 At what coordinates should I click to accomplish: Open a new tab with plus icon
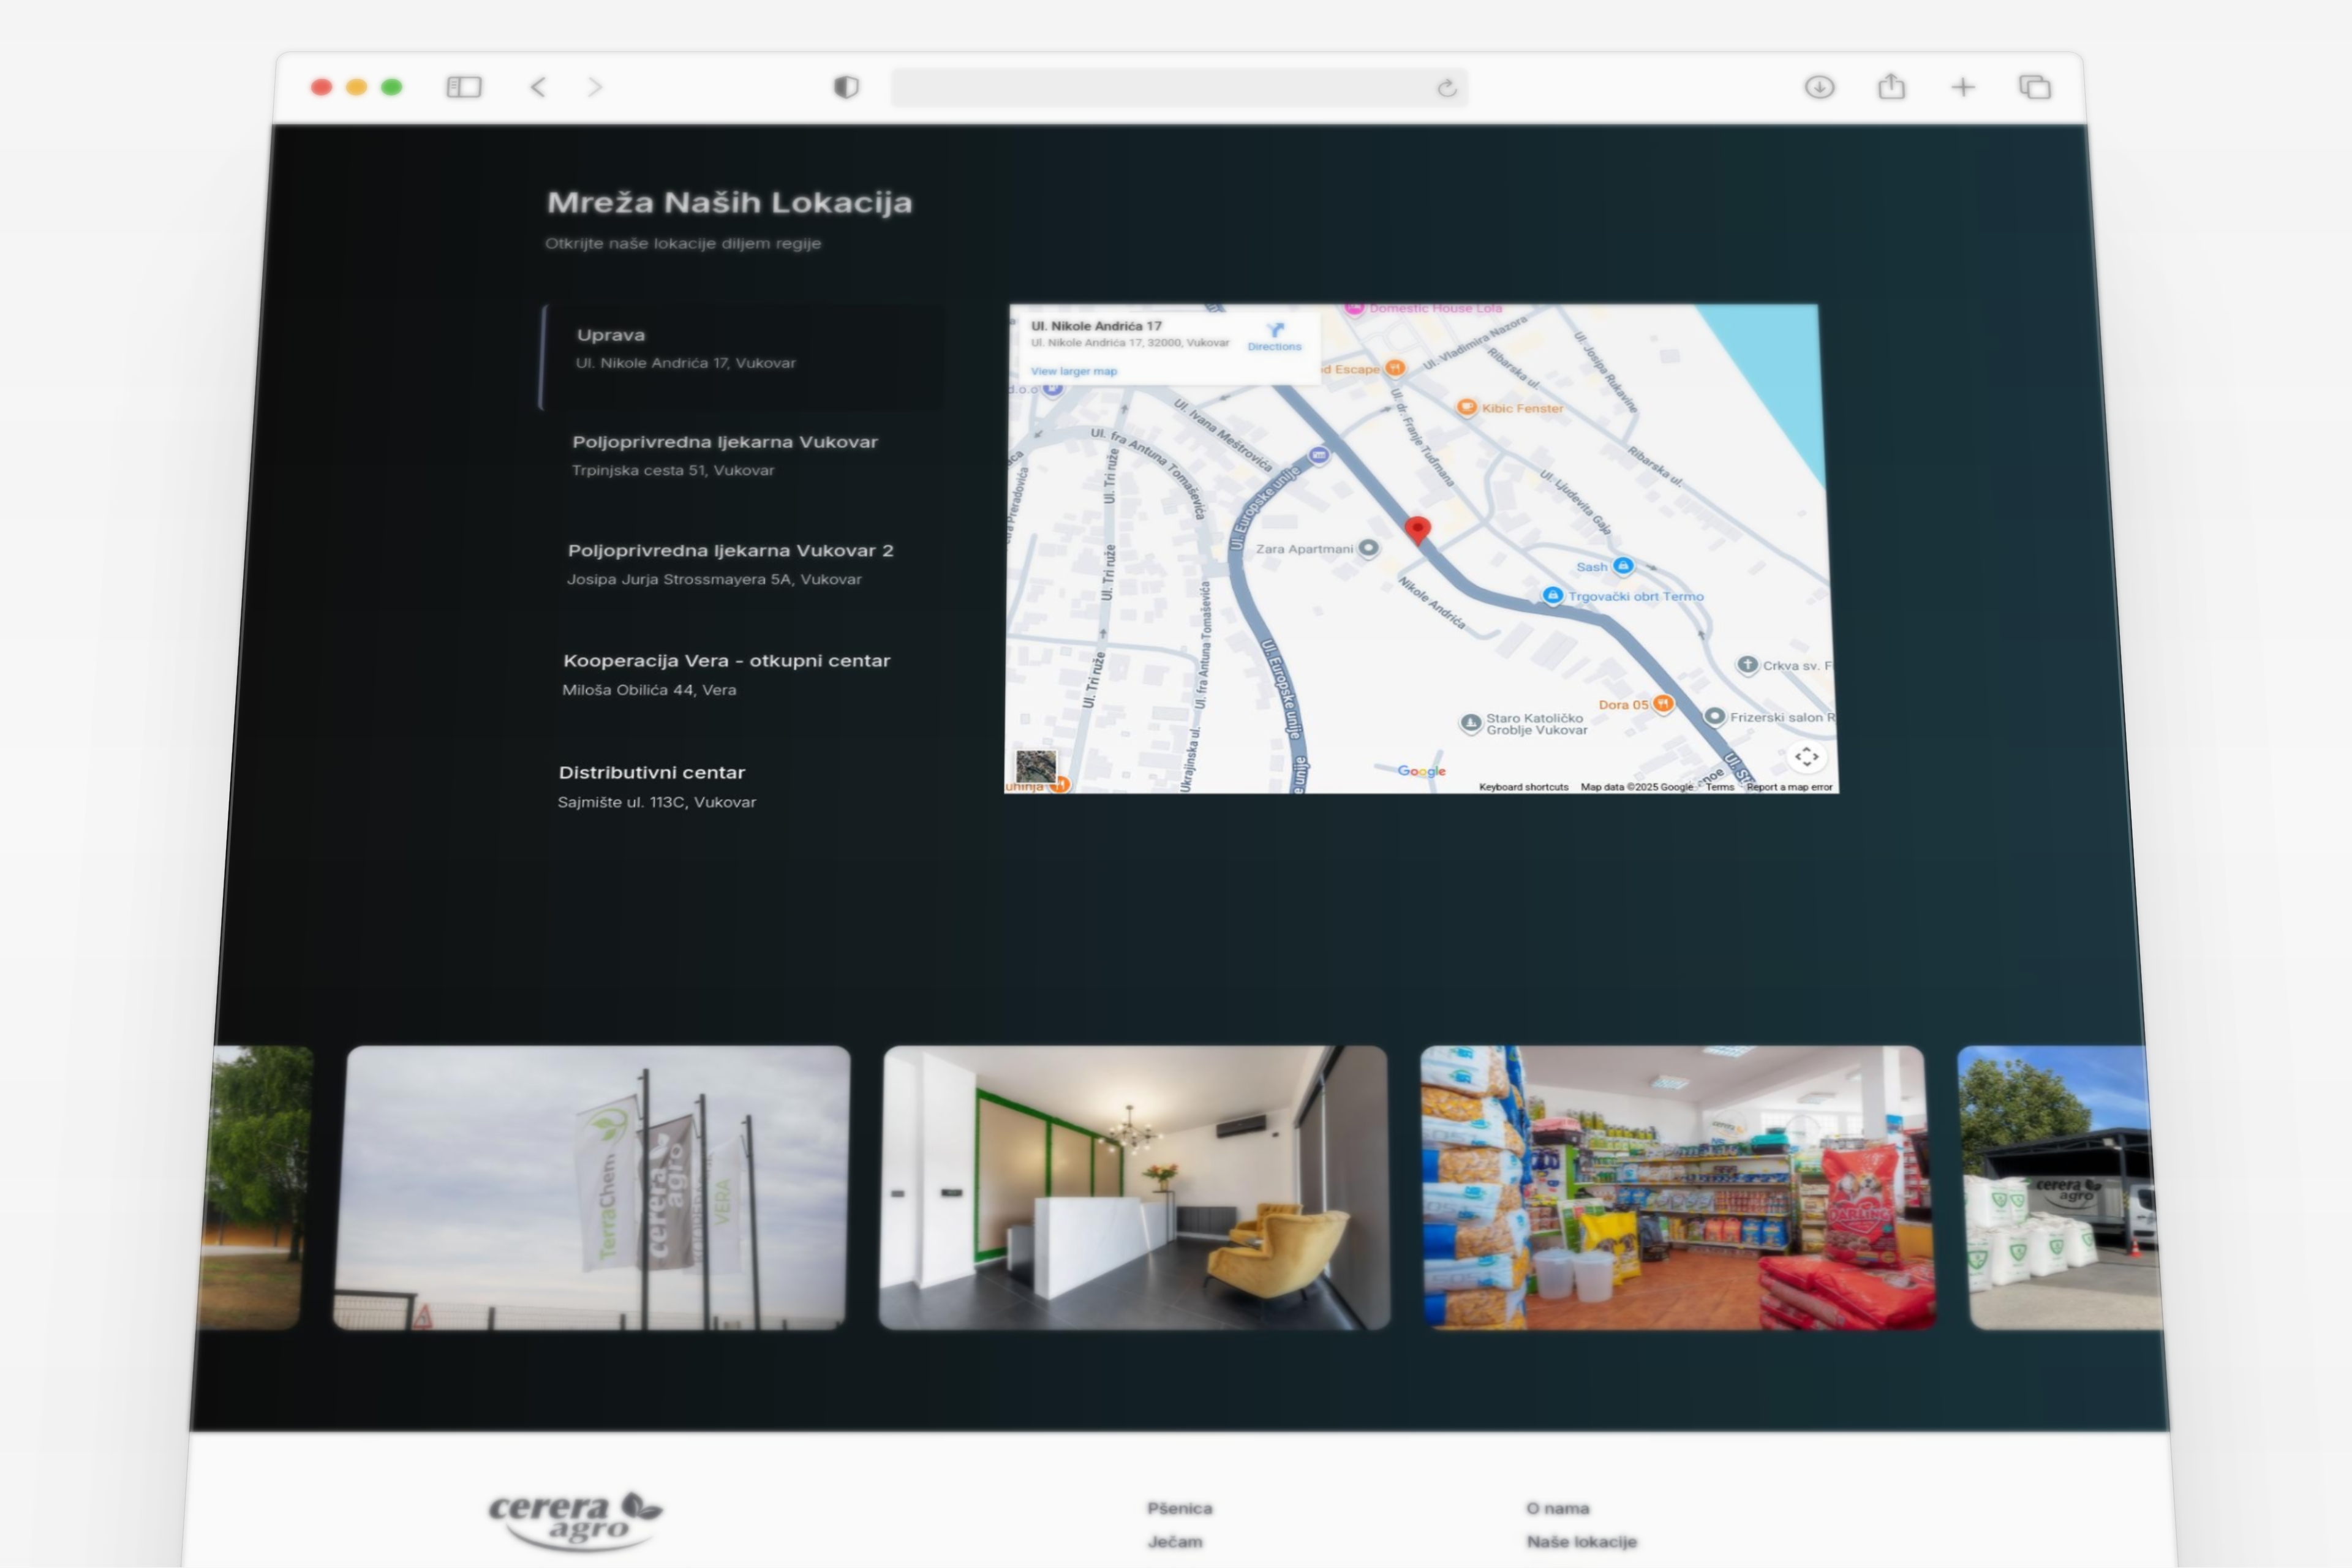pos(1962,87)
